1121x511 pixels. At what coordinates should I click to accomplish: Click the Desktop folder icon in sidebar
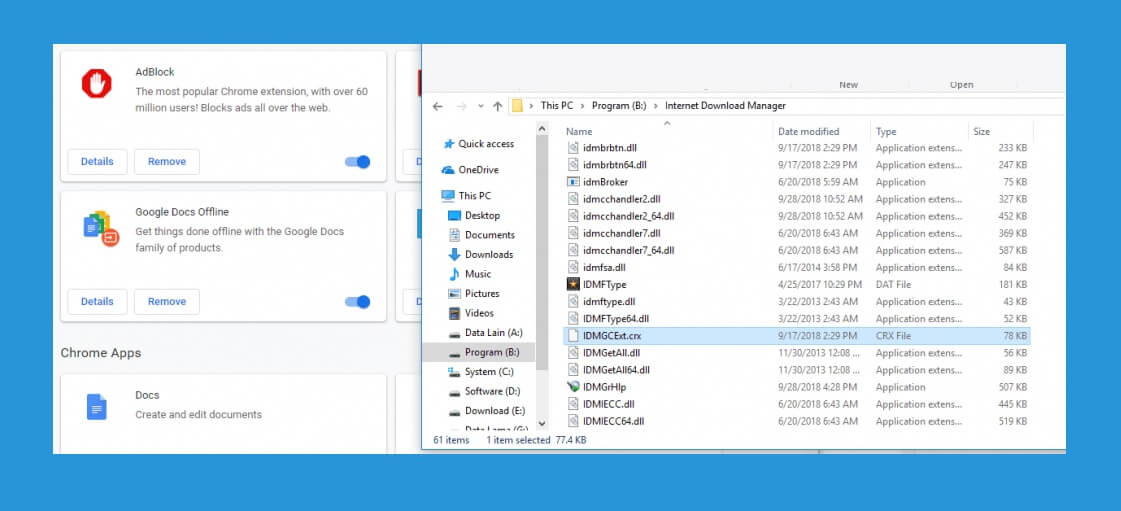coord(454,215)
